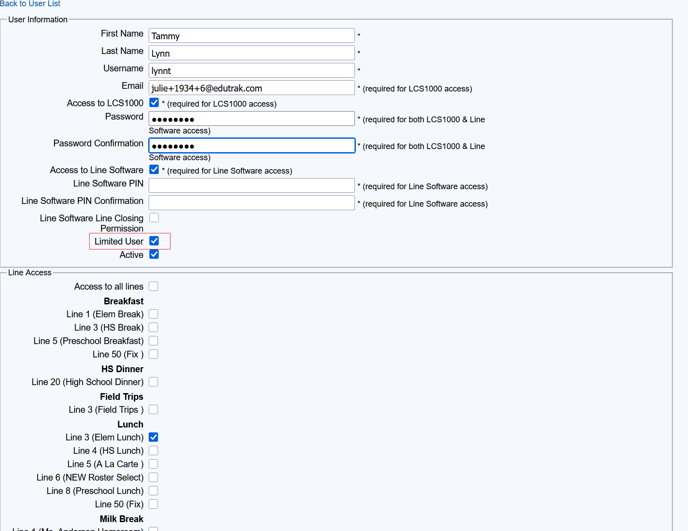Click the Line Software PIN Confirmation field
688x531 pixels.
[251, 203]
